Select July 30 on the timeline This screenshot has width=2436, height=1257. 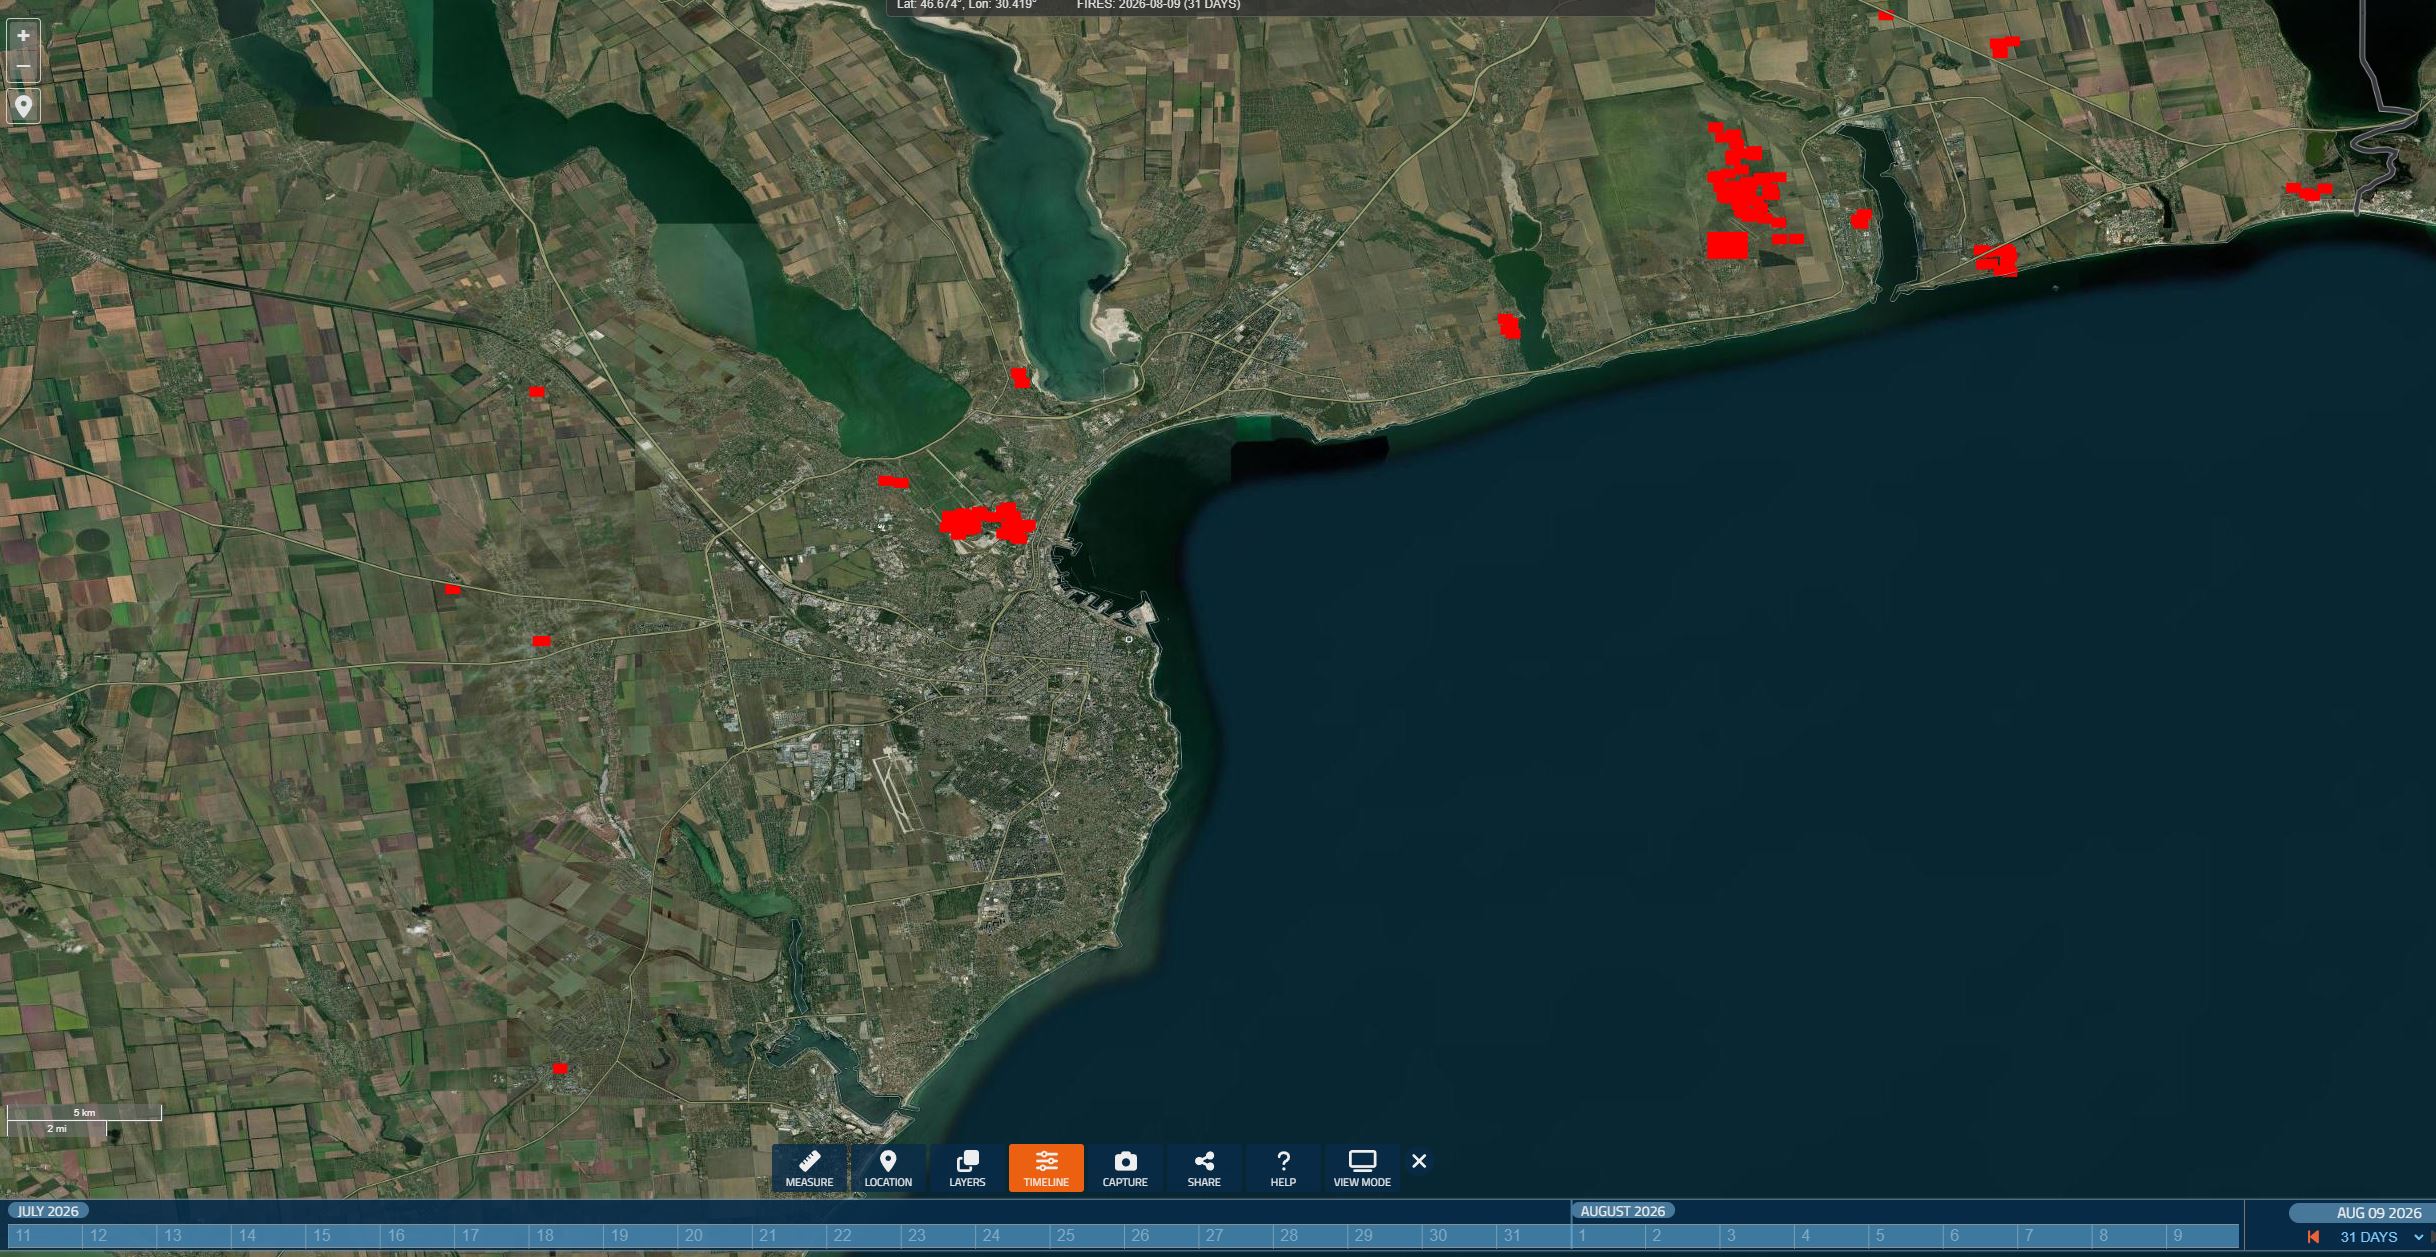pos(1459,1236)
